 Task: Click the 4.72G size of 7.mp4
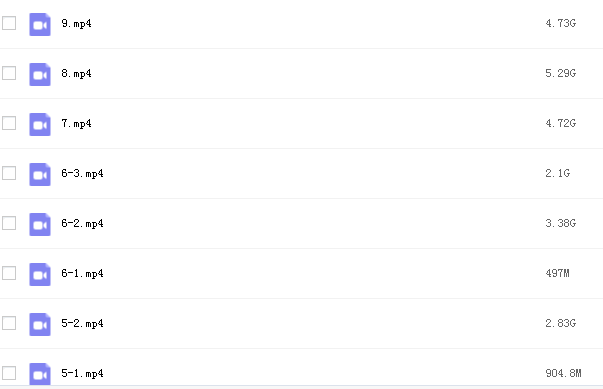(x=561, y=123)
